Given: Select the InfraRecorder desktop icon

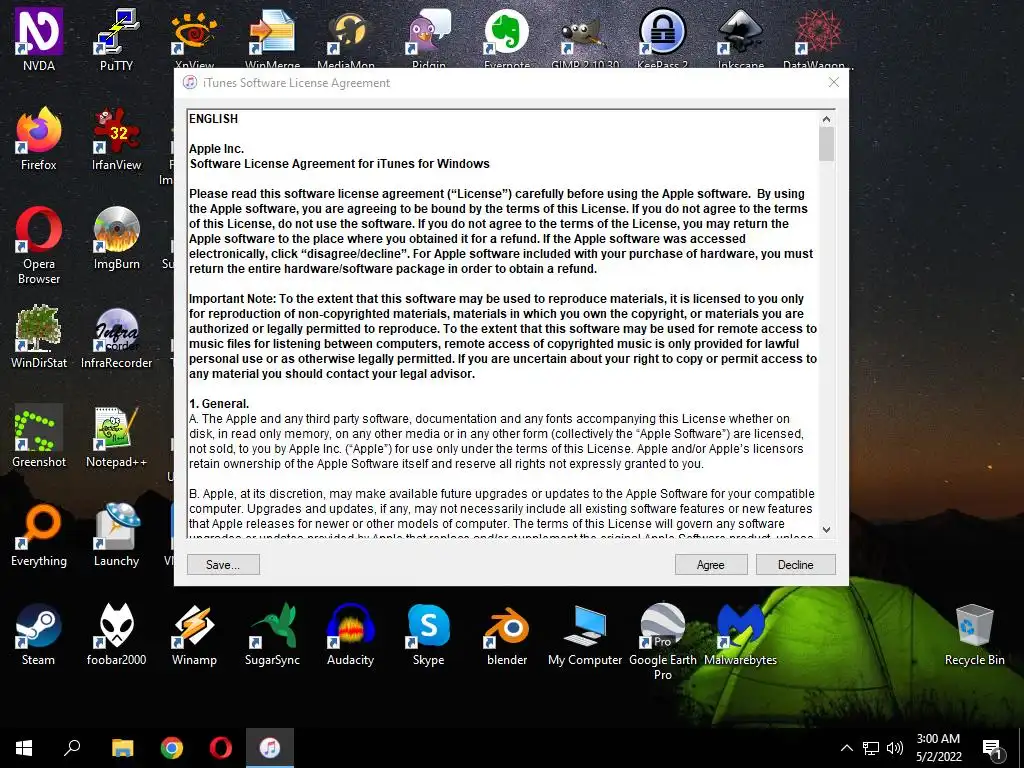Looking at the screenshot, I should tap(116, 337).
